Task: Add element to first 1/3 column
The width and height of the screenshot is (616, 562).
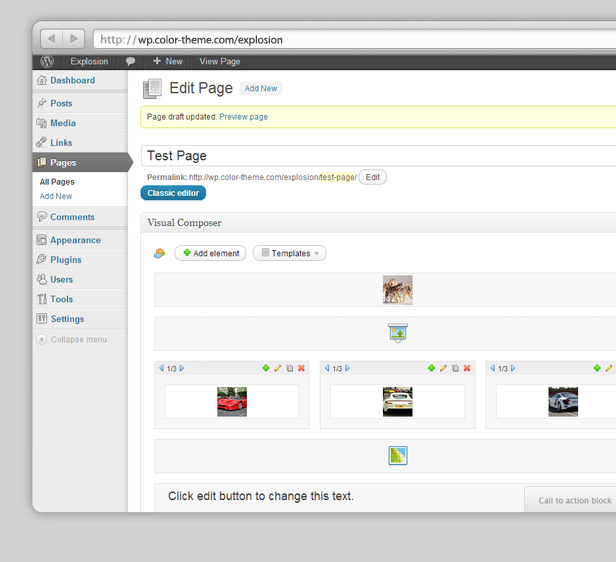Action: click(266, 368)
